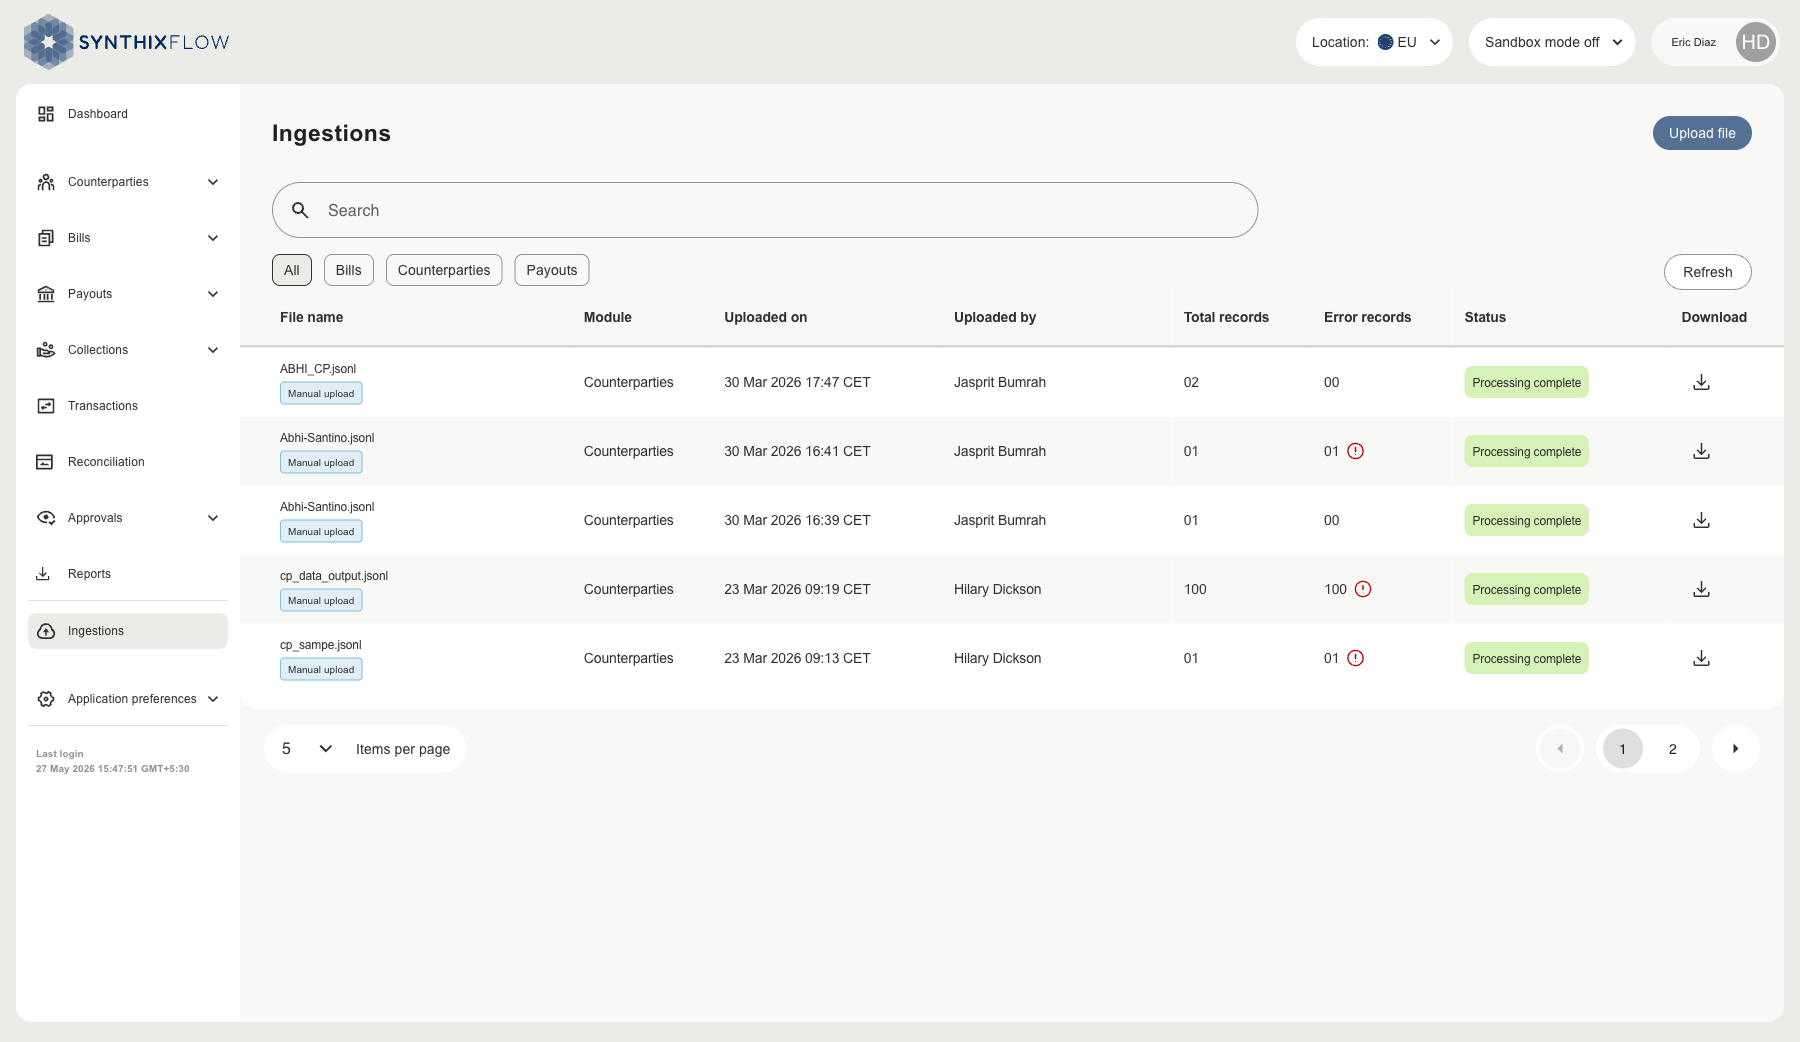Open Transactions from the sidebar
Image resolution: width=1800 pixels, height=1042 pixels.
pyautogui.click(x=128, y=406)
